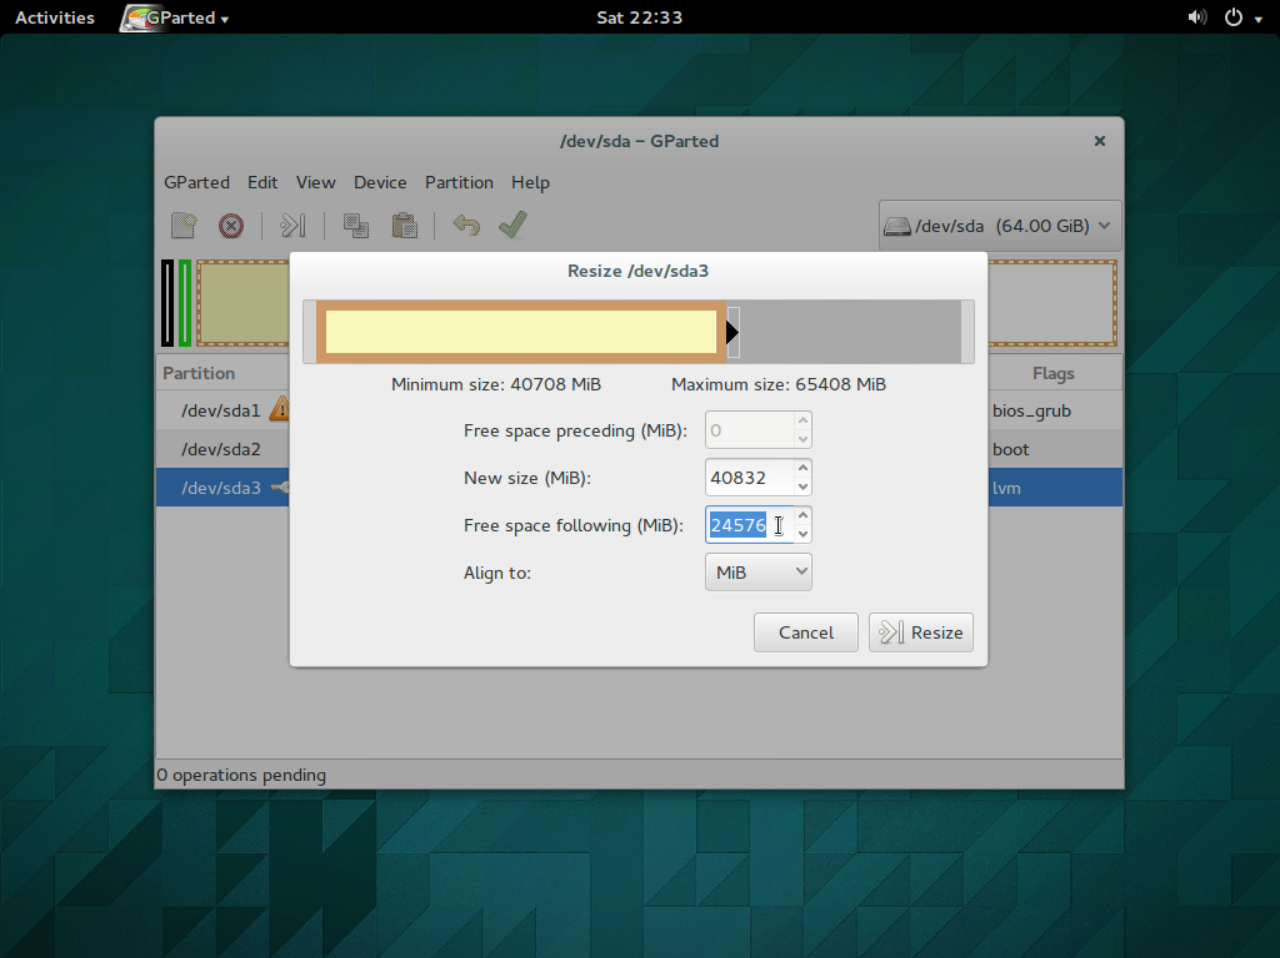The image size is (1280, 958).
Task: Click the gray unallocated area in resize bar
Action: [851, 332]
